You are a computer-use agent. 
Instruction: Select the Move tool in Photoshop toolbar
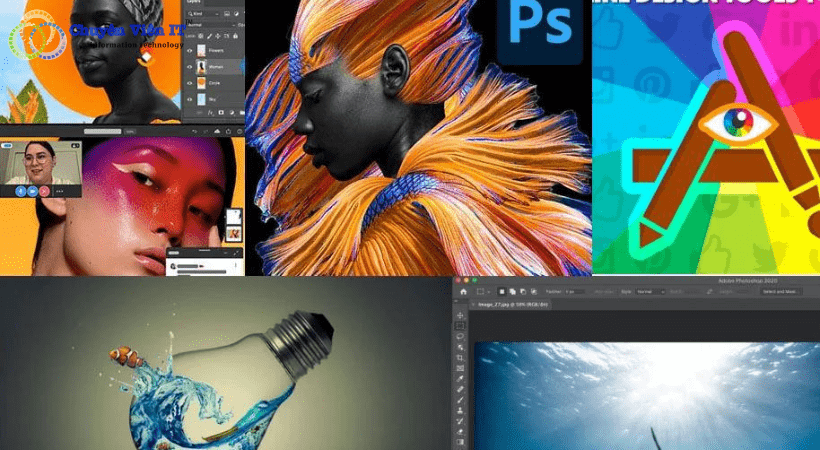pos(460,316)
